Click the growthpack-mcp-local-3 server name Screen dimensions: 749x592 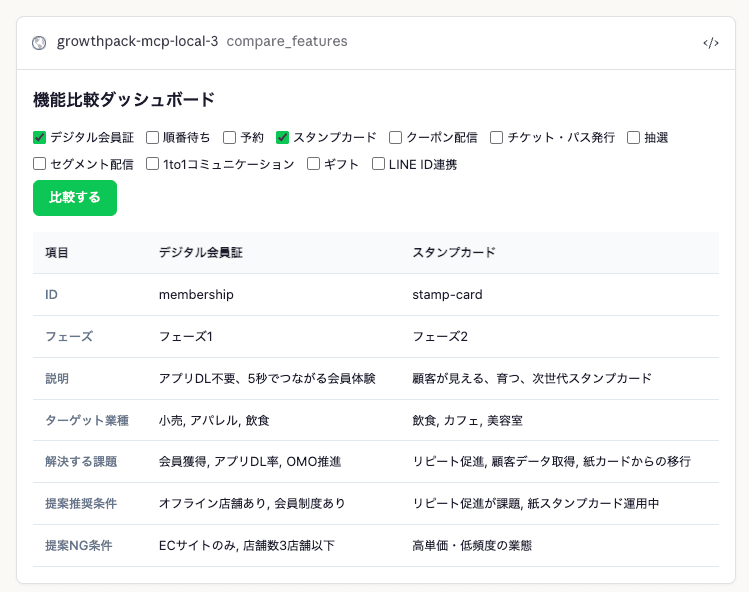[137, 42]
